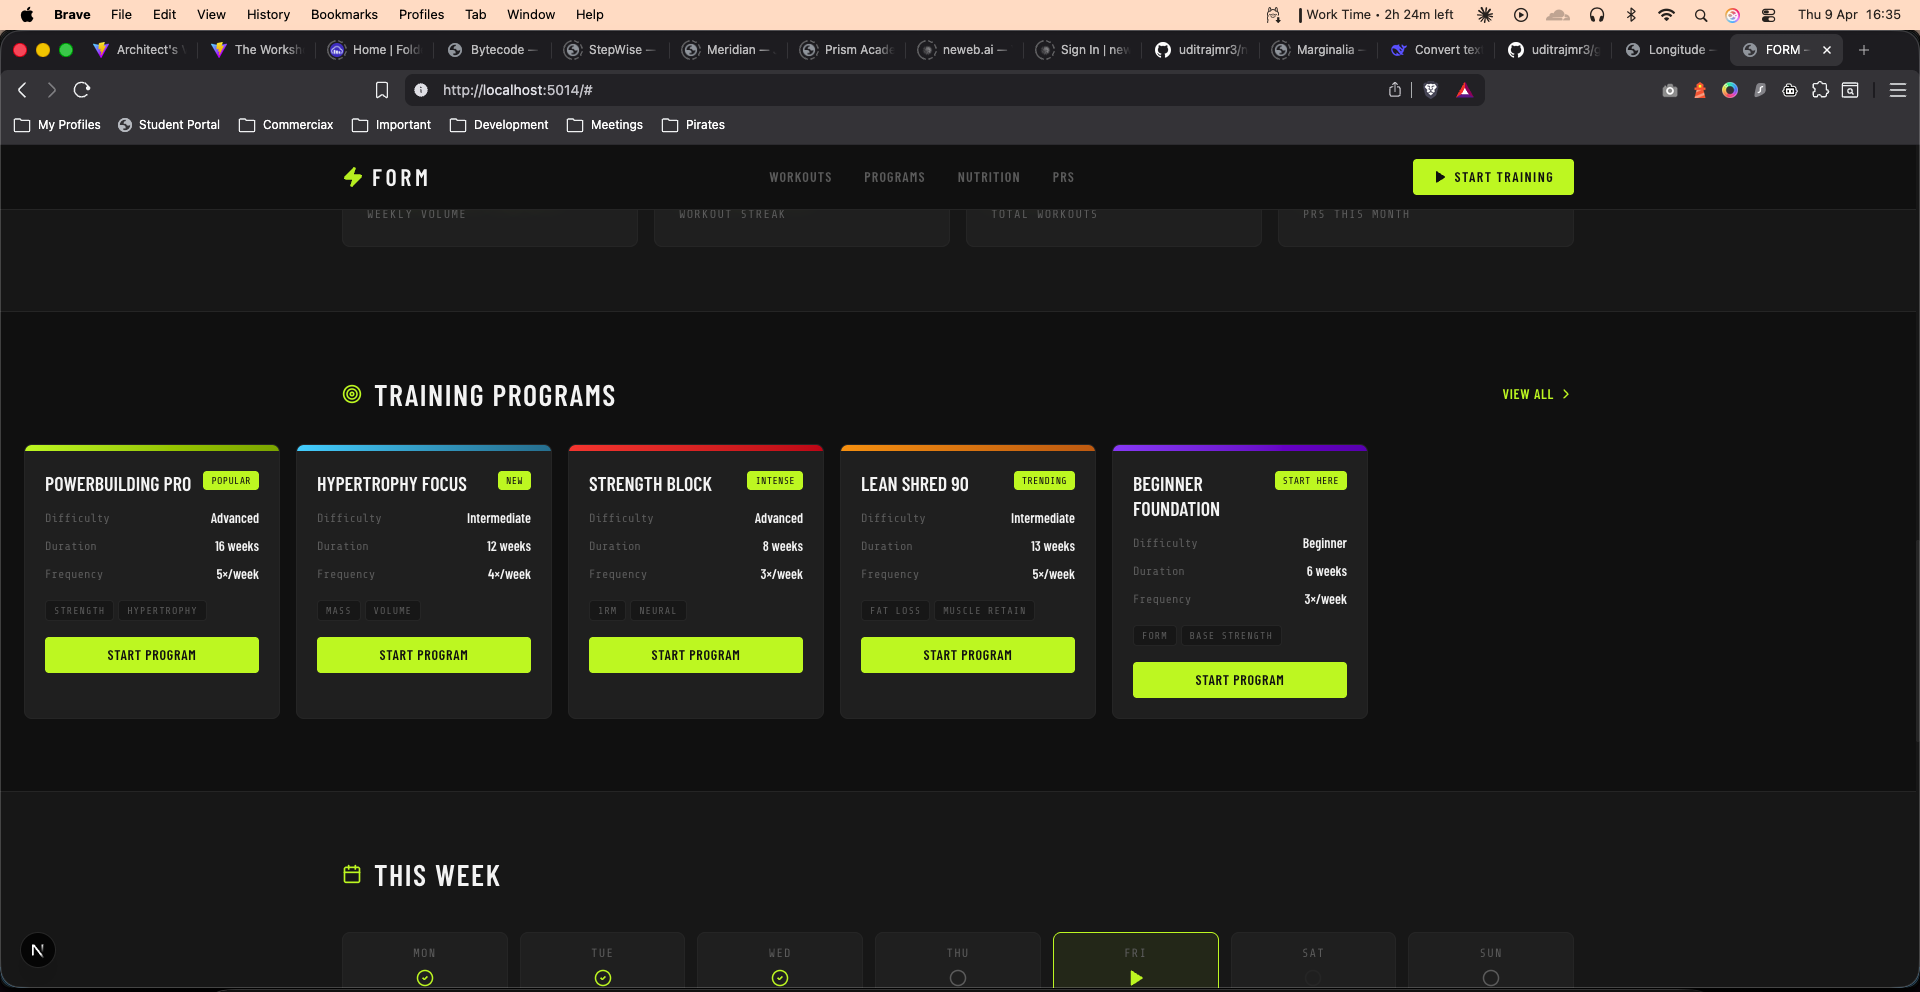Image resolution: width=1920 pixels, height=992 pixels.
Task: Reload the page using the refresh icon
Action: 82,90
